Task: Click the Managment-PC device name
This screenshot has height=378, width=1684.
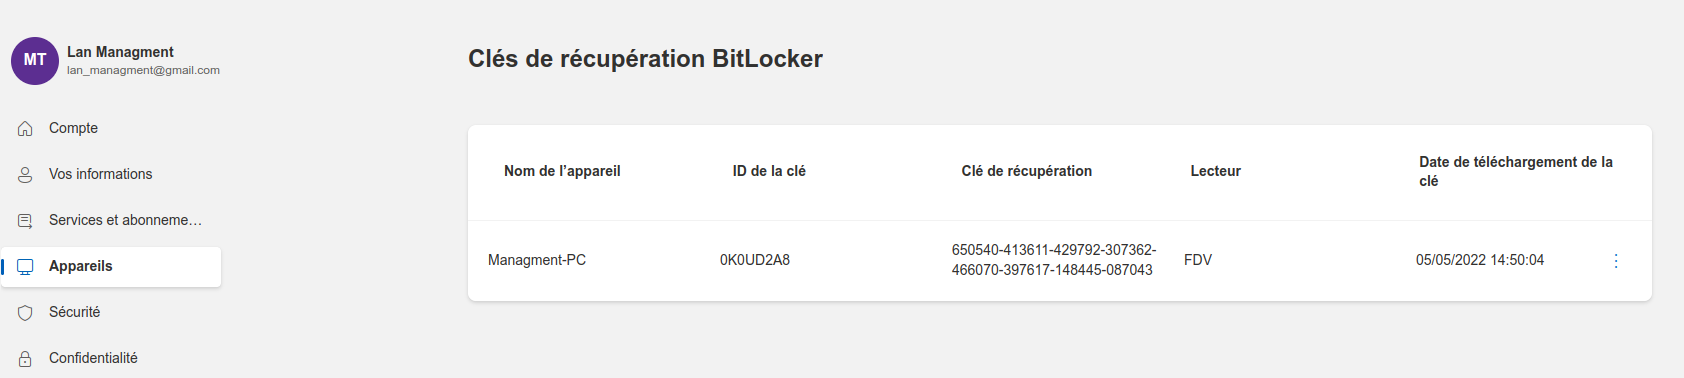Action: click(x=537, y=260)
